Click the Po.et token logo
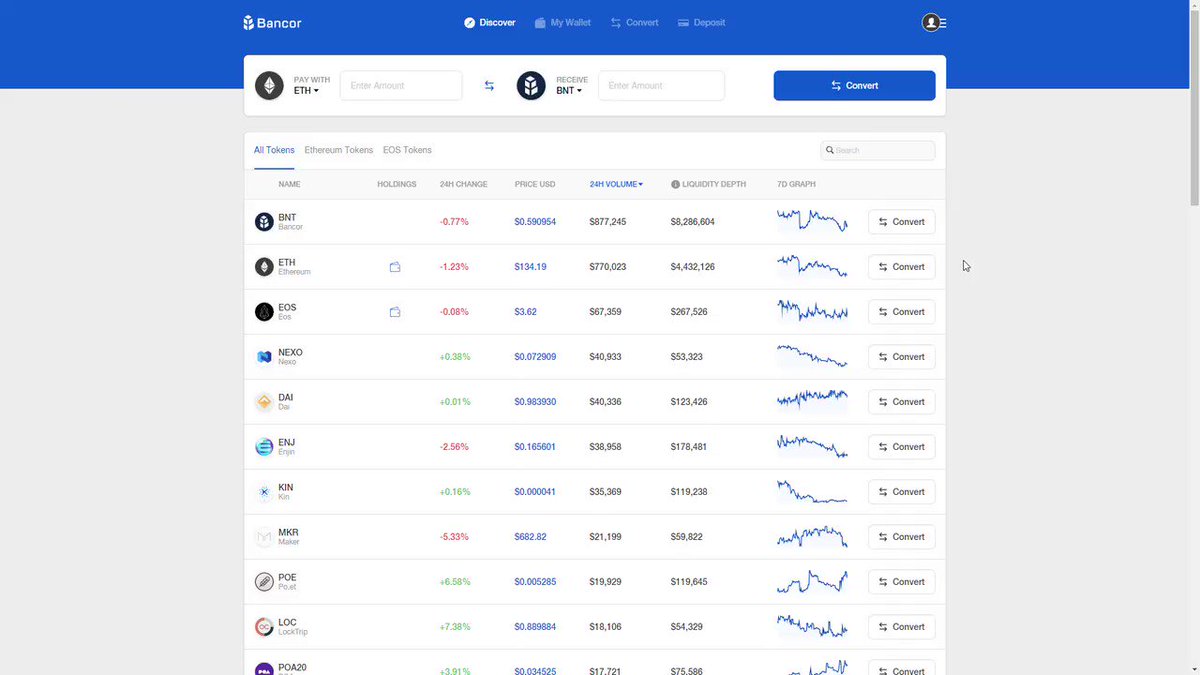Screen dimensions: 1200x675 pyautogui.click(x=264, y=582)
